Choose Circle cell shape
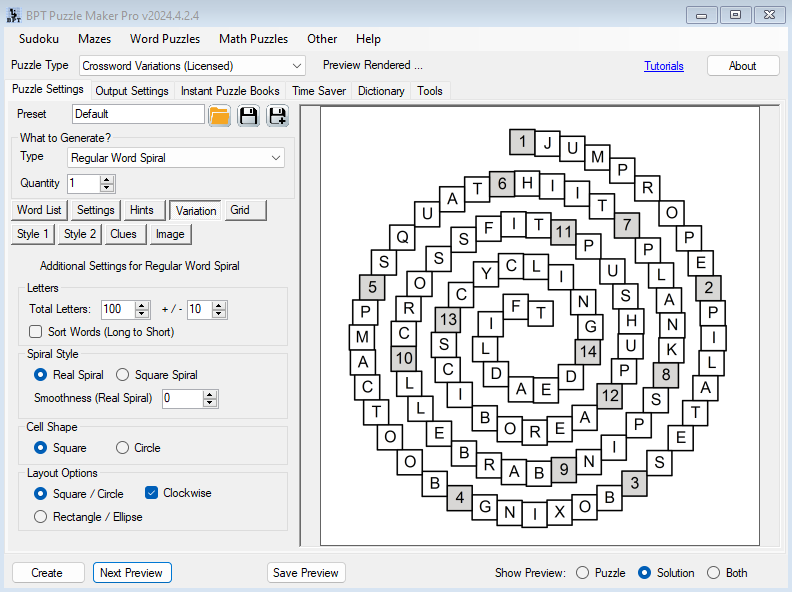The image size is (792, 592). point(123,448)
